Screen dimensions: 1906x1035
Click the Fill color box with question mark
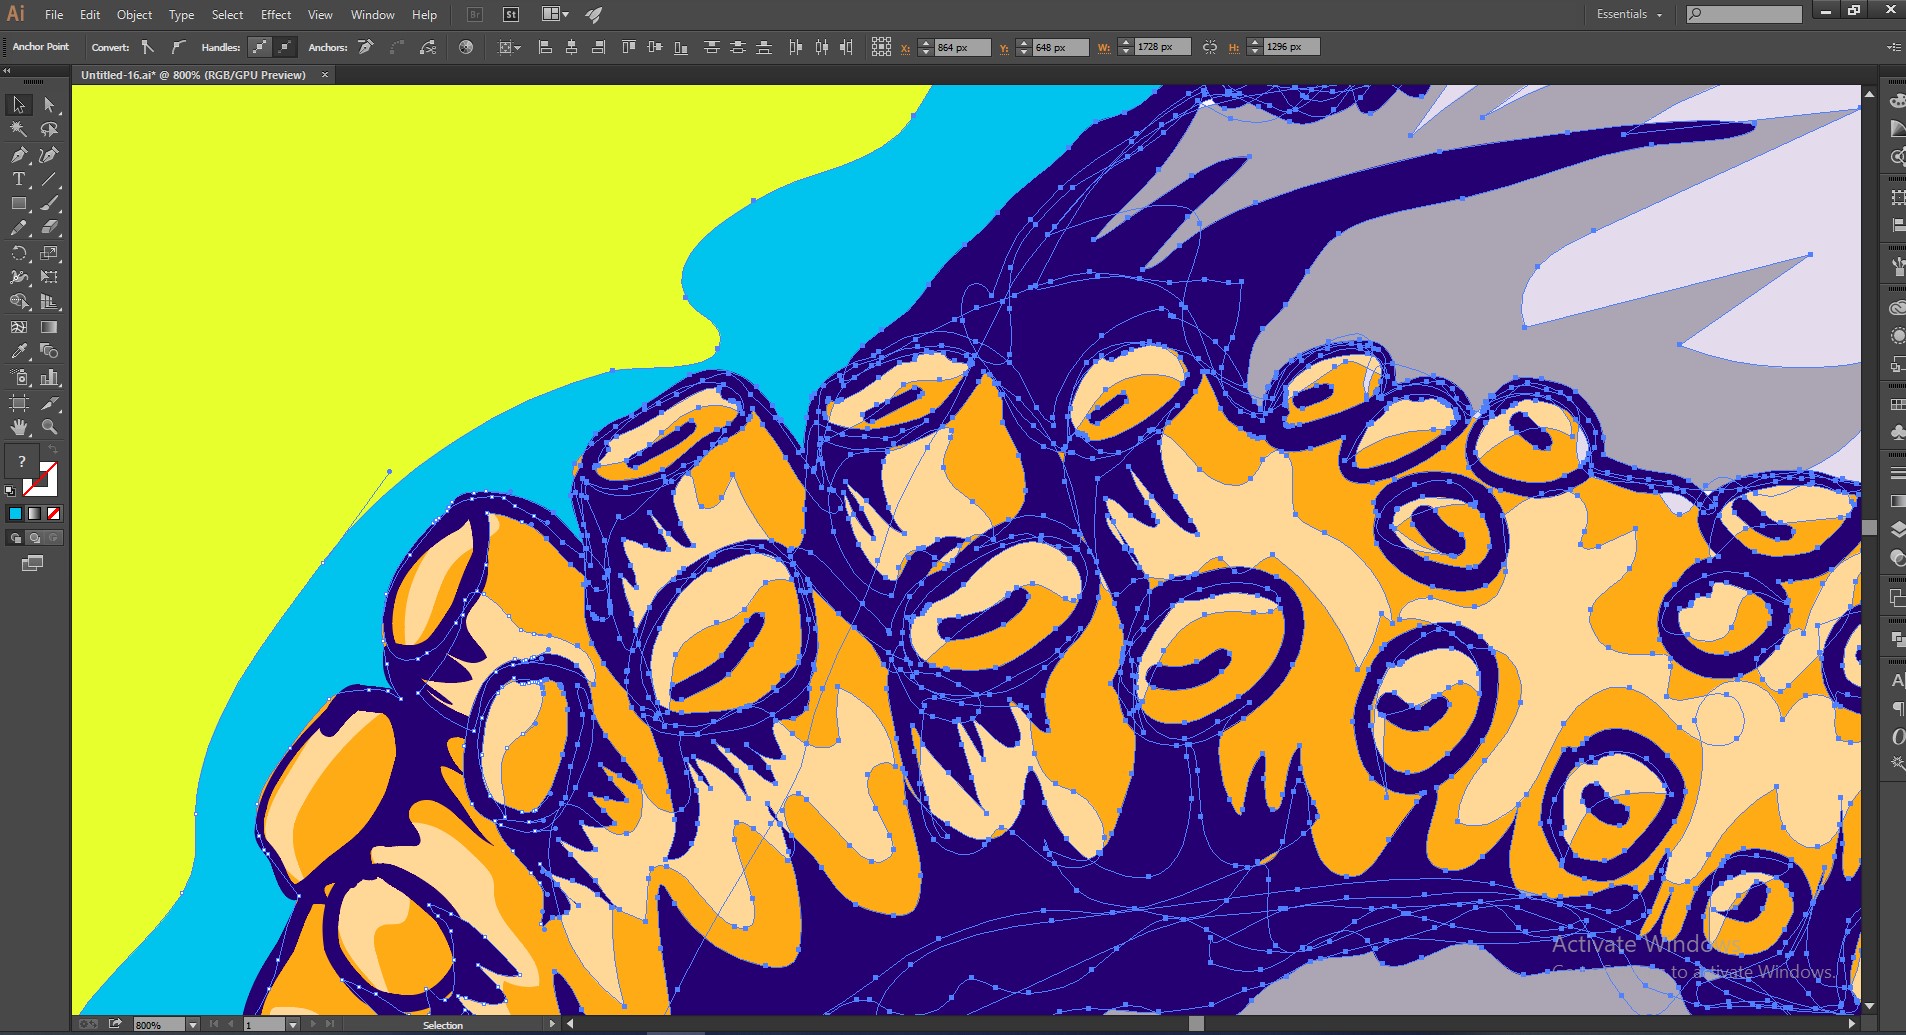pyautogui.click(x=21, y=461)
